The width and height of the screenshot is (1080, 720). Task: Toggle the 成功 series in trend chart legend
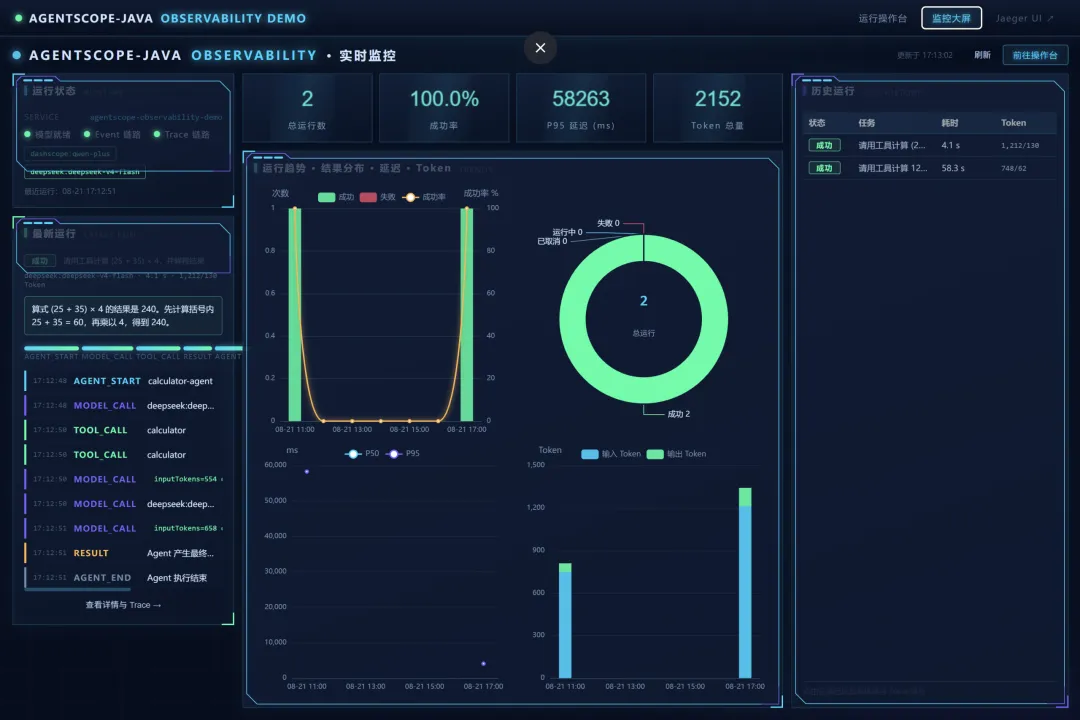point(336,197)
